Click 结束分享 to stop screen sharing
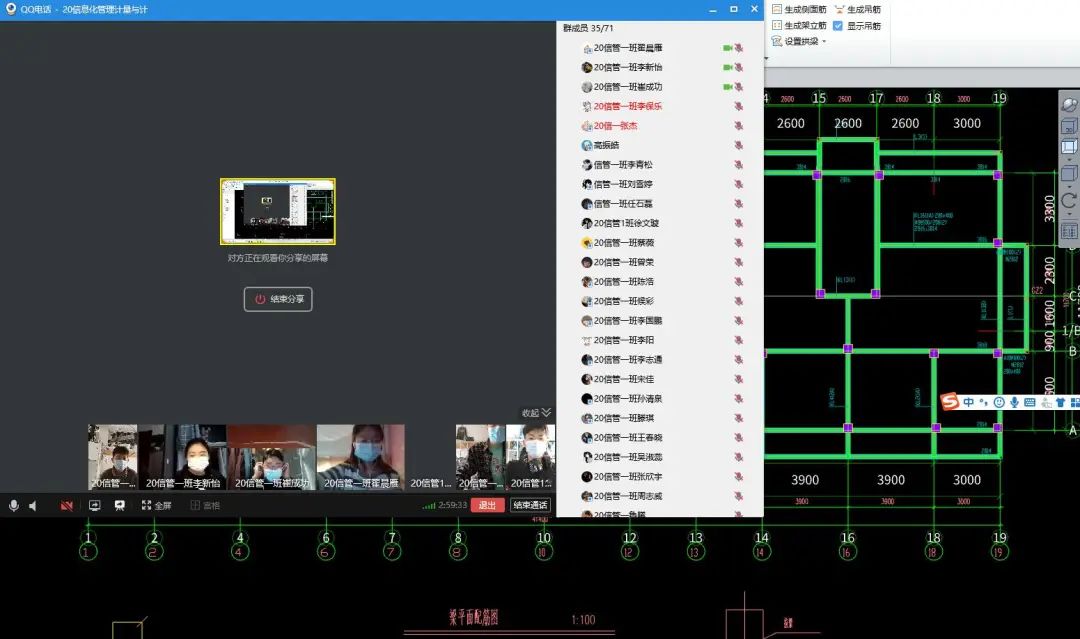 click(278, 299)
